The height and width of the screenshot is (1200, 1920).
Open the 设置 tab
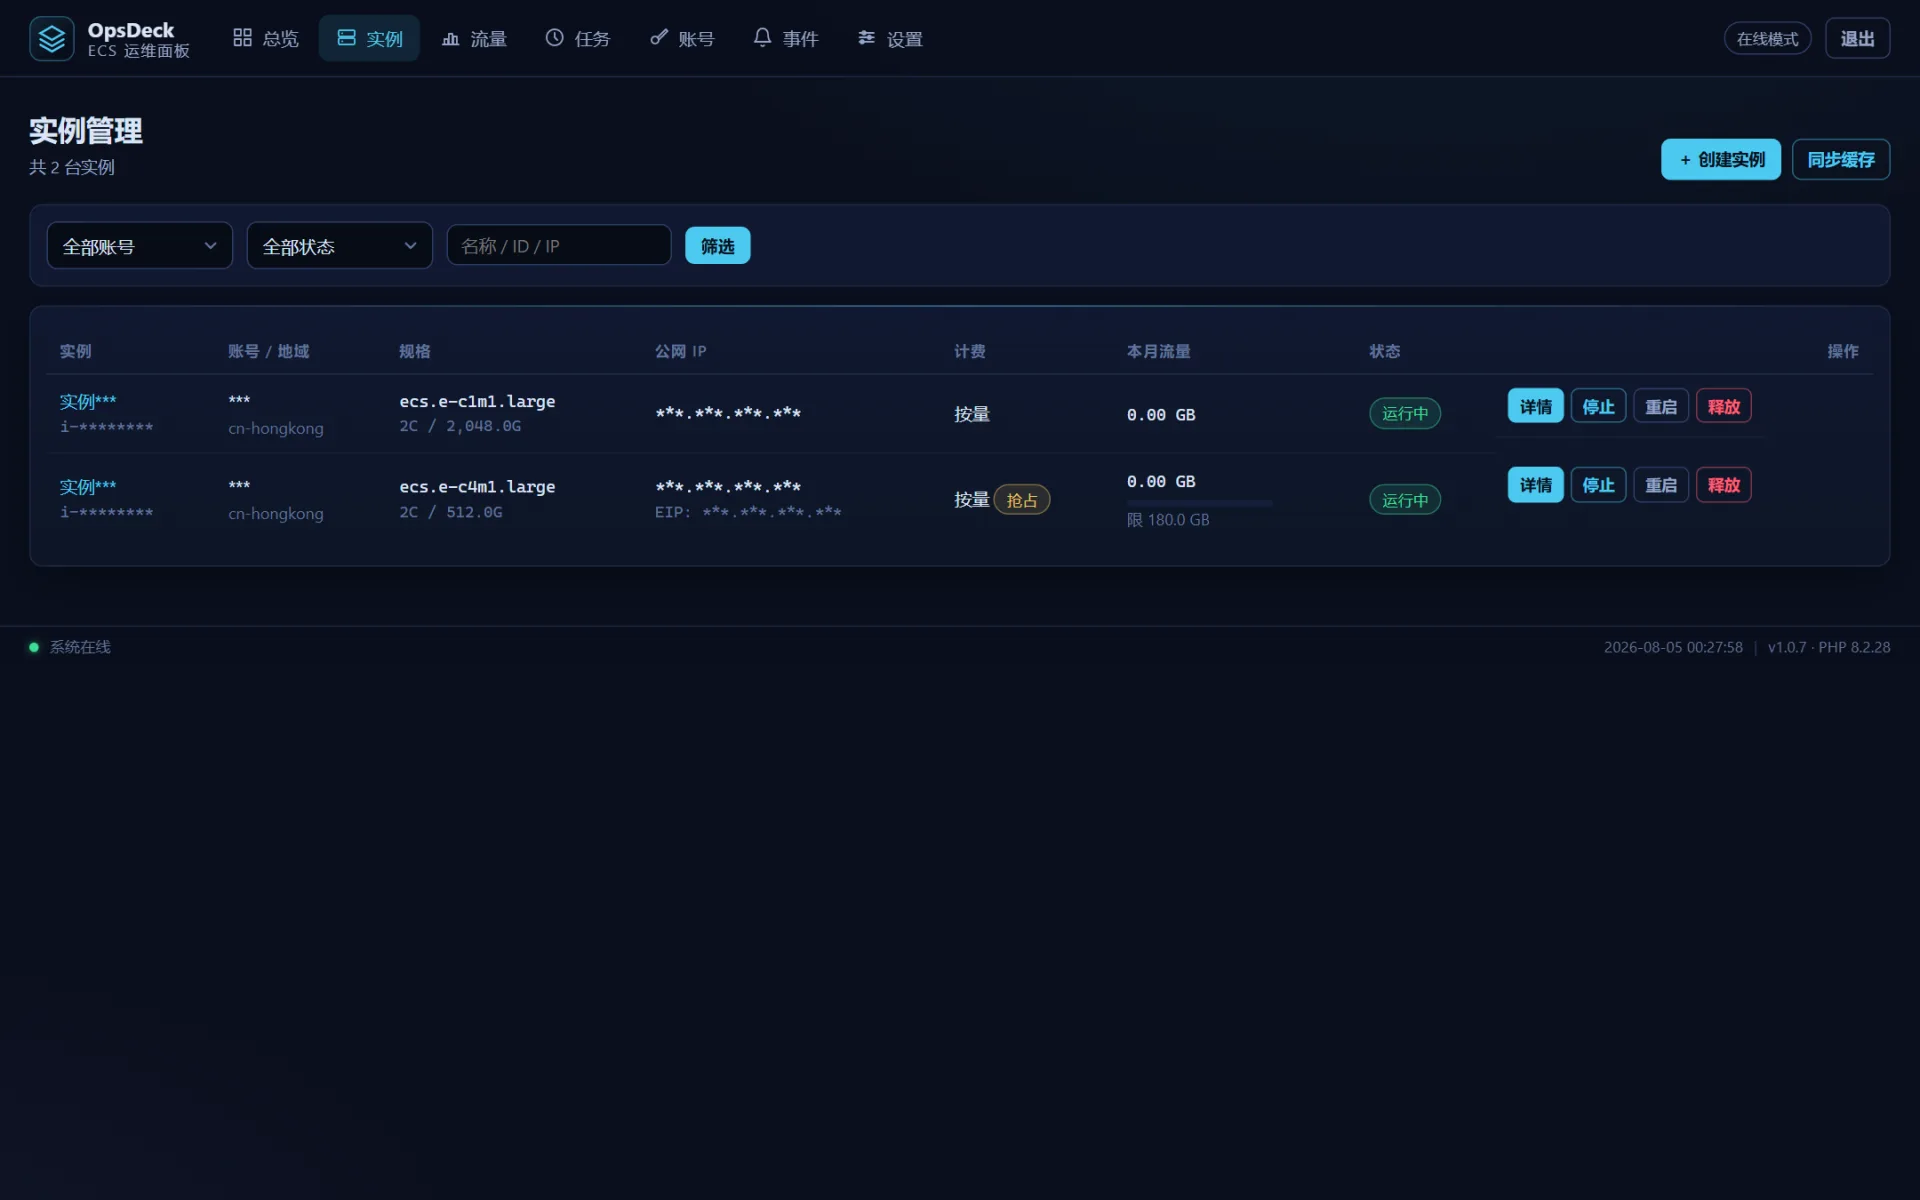coord(890,38)
